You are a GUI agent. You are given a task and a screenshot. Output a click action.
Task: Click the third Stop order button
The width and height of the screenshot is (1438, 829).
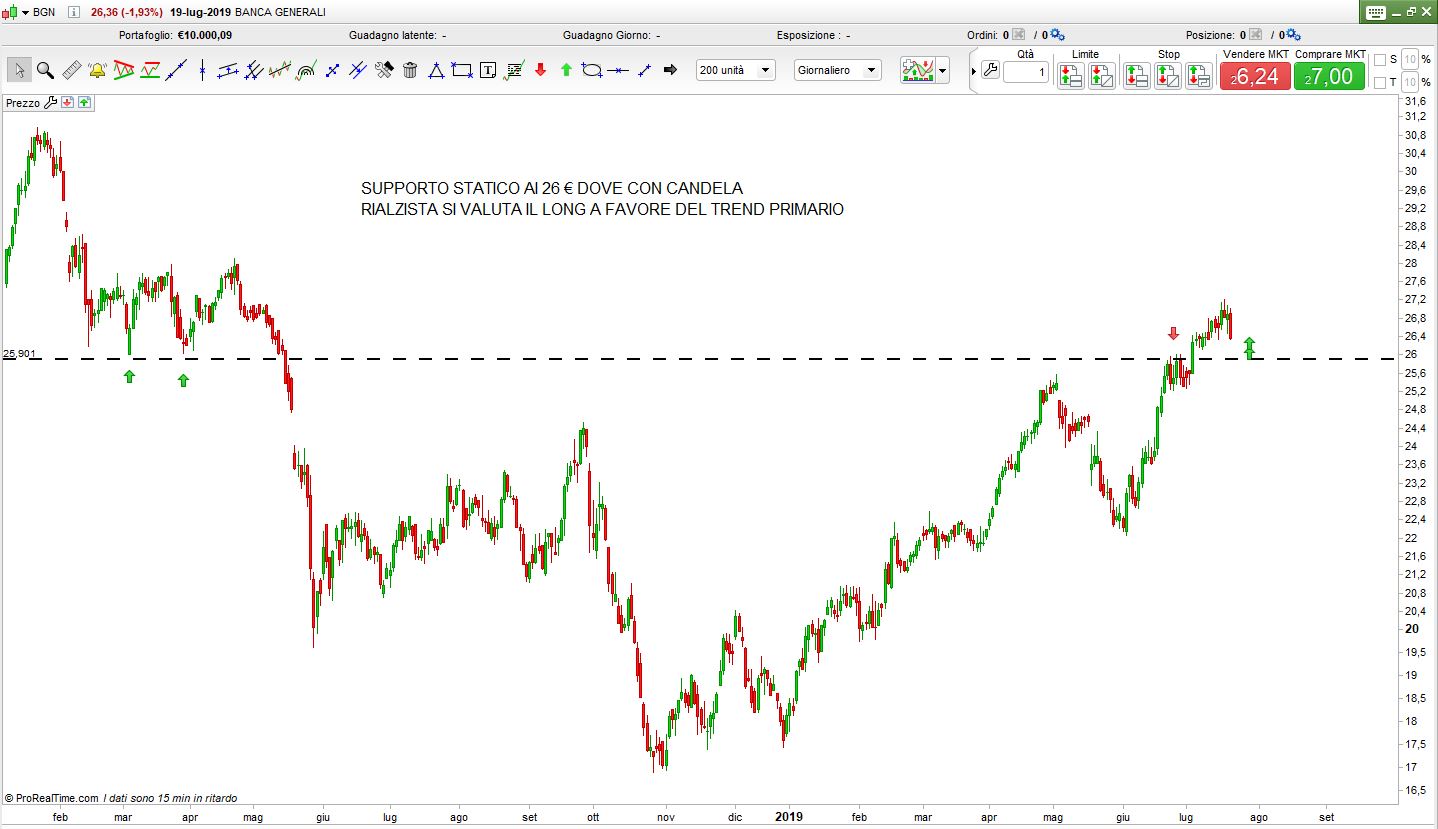[1198, 76]
